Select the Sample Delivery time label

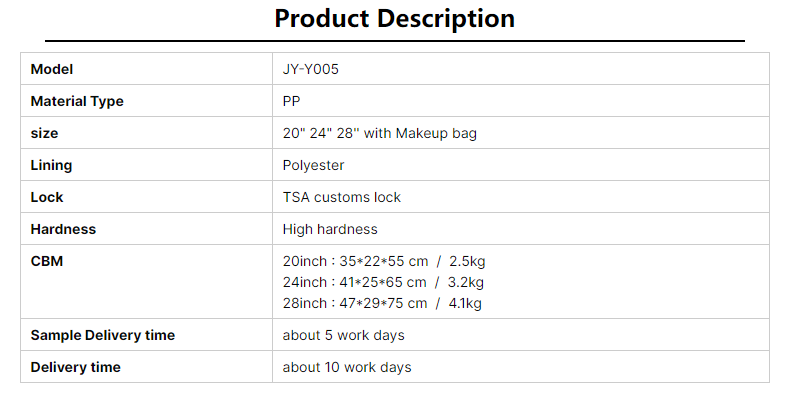tap(103, 335)
